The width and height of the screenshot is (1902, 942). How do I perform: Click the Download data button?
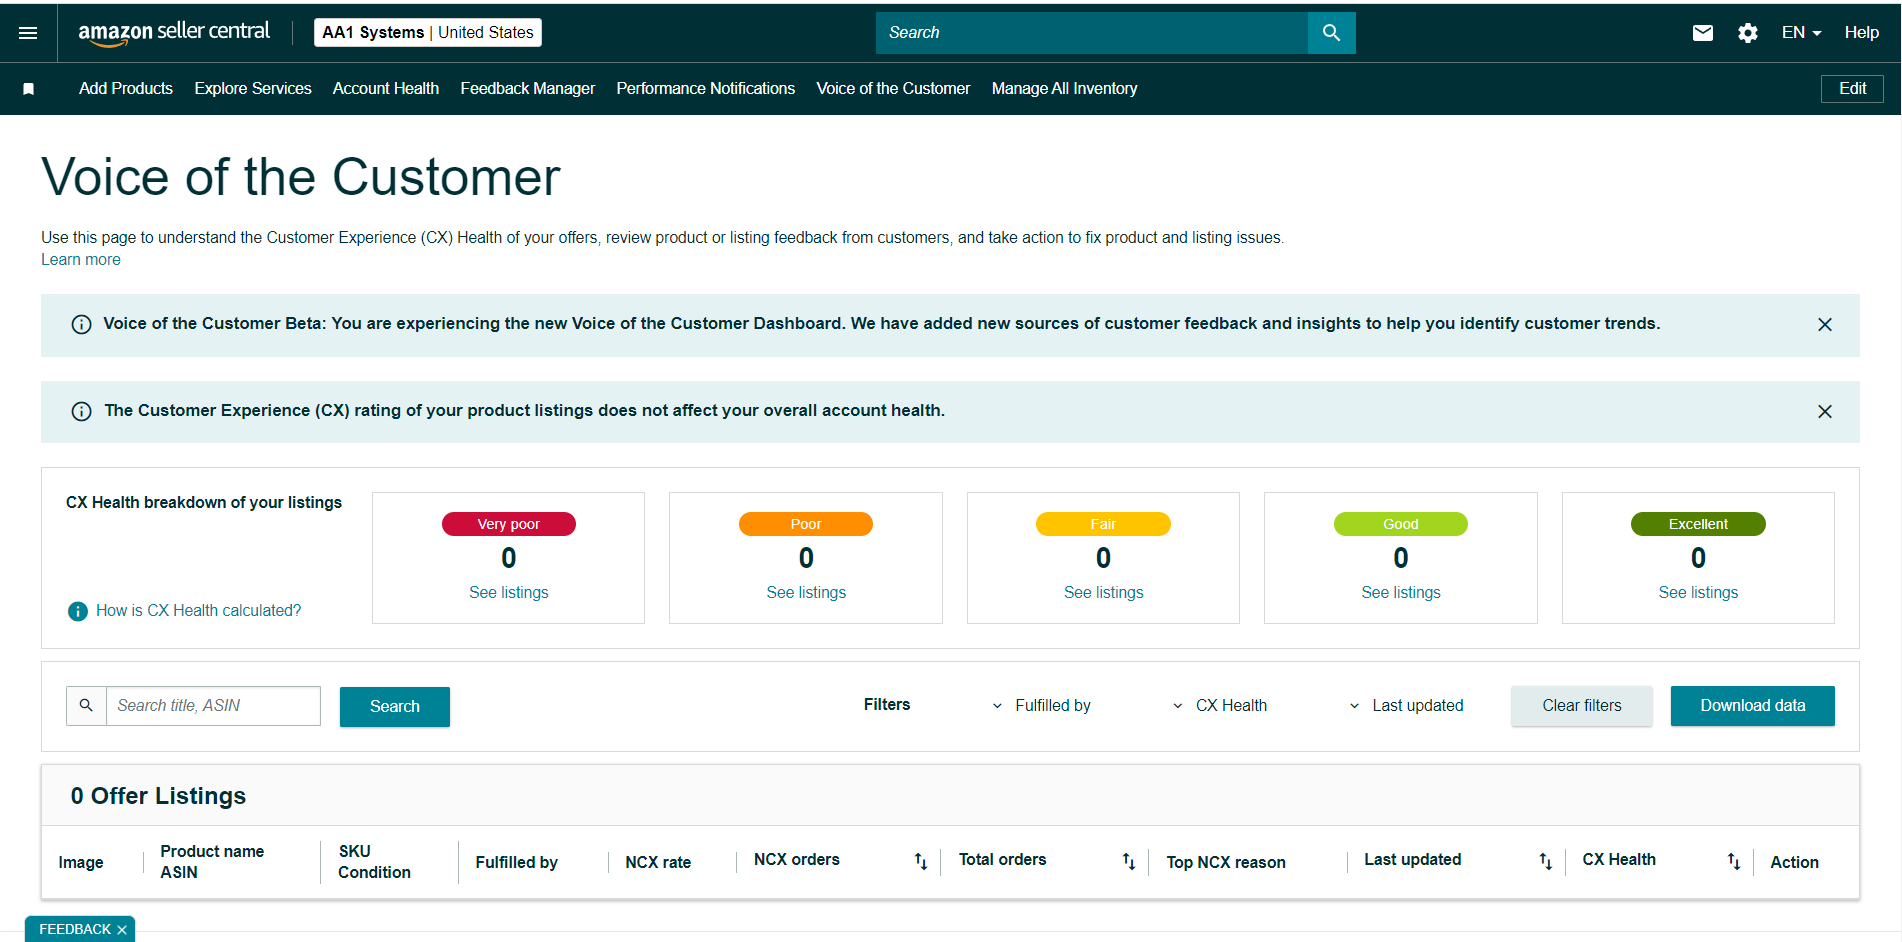point(1753,706)
